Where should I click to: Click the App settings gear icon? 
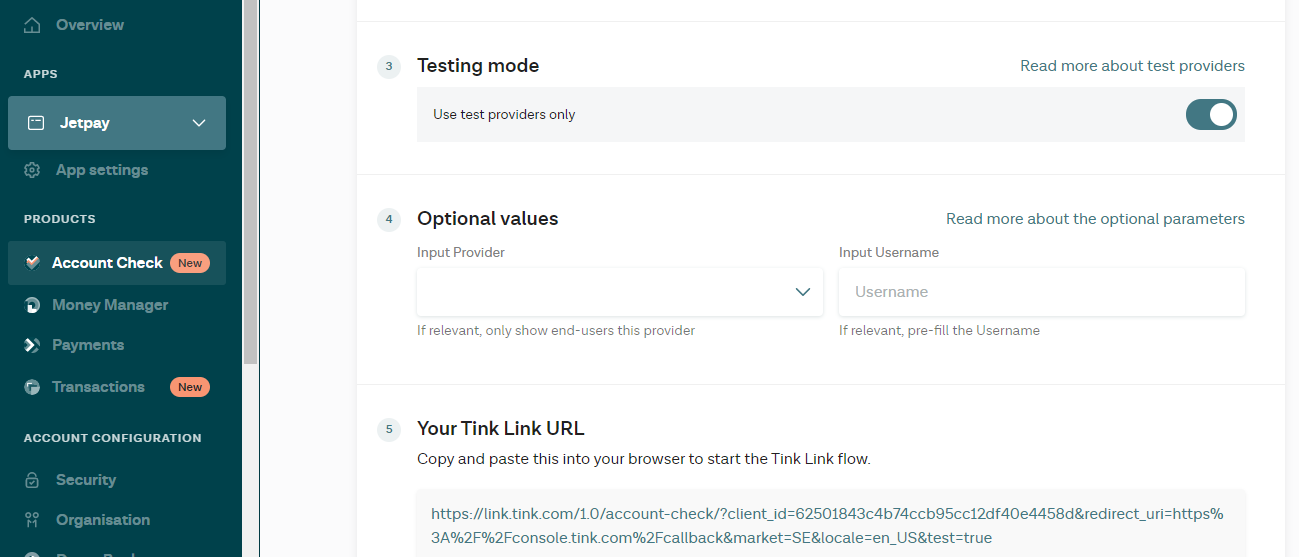32,170
